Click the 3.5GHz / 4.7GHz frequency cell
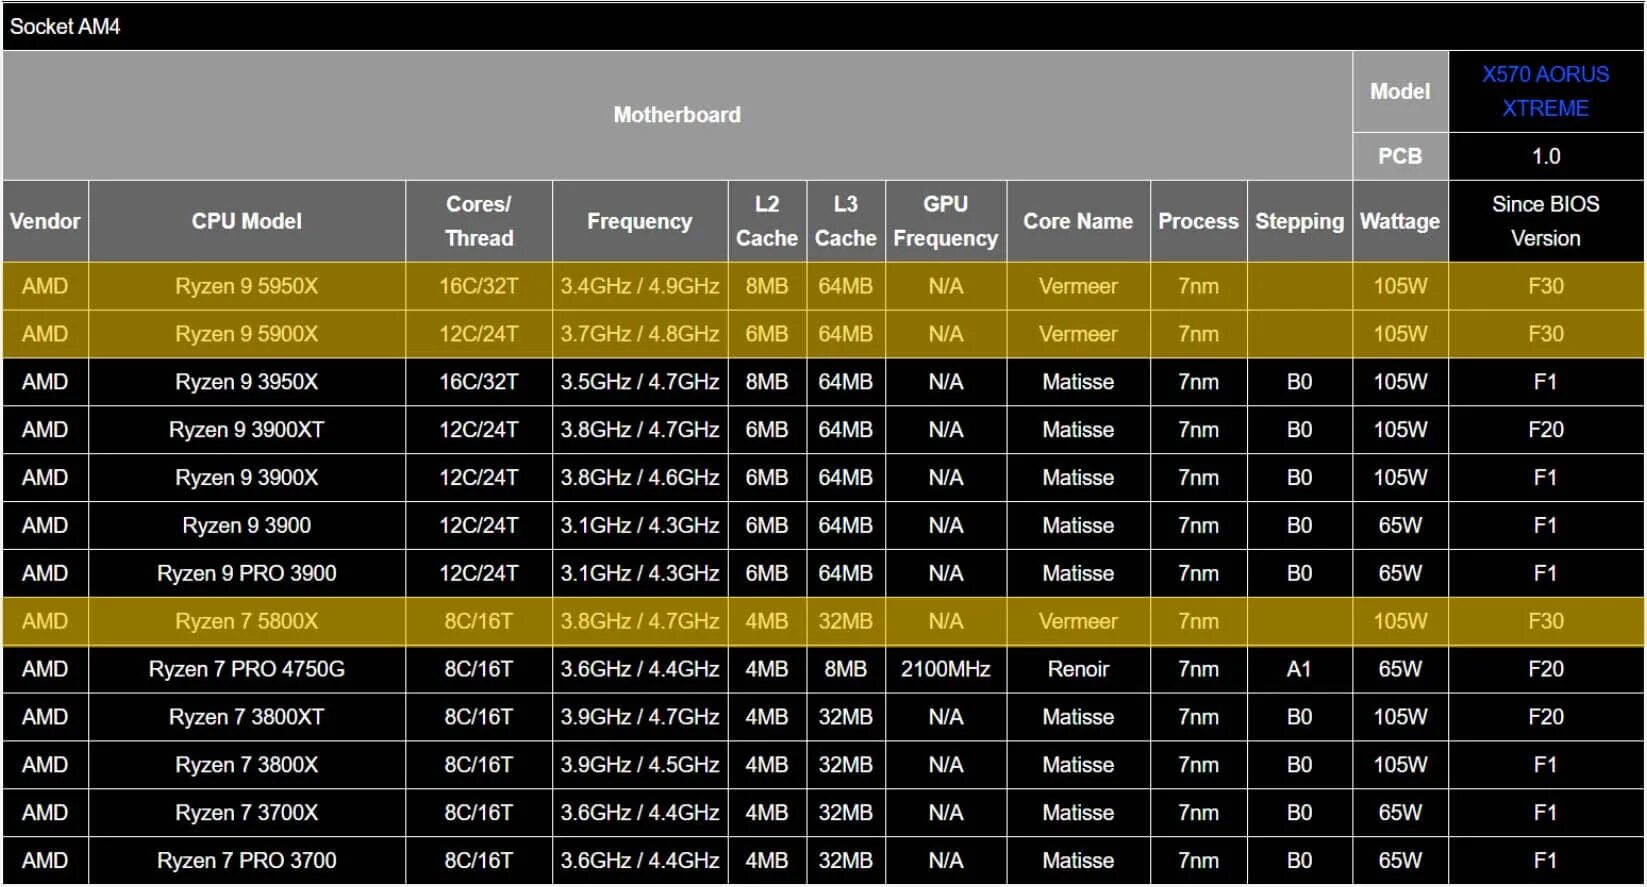The height and width of the screenshot is (887, 1647). (640, 382)
